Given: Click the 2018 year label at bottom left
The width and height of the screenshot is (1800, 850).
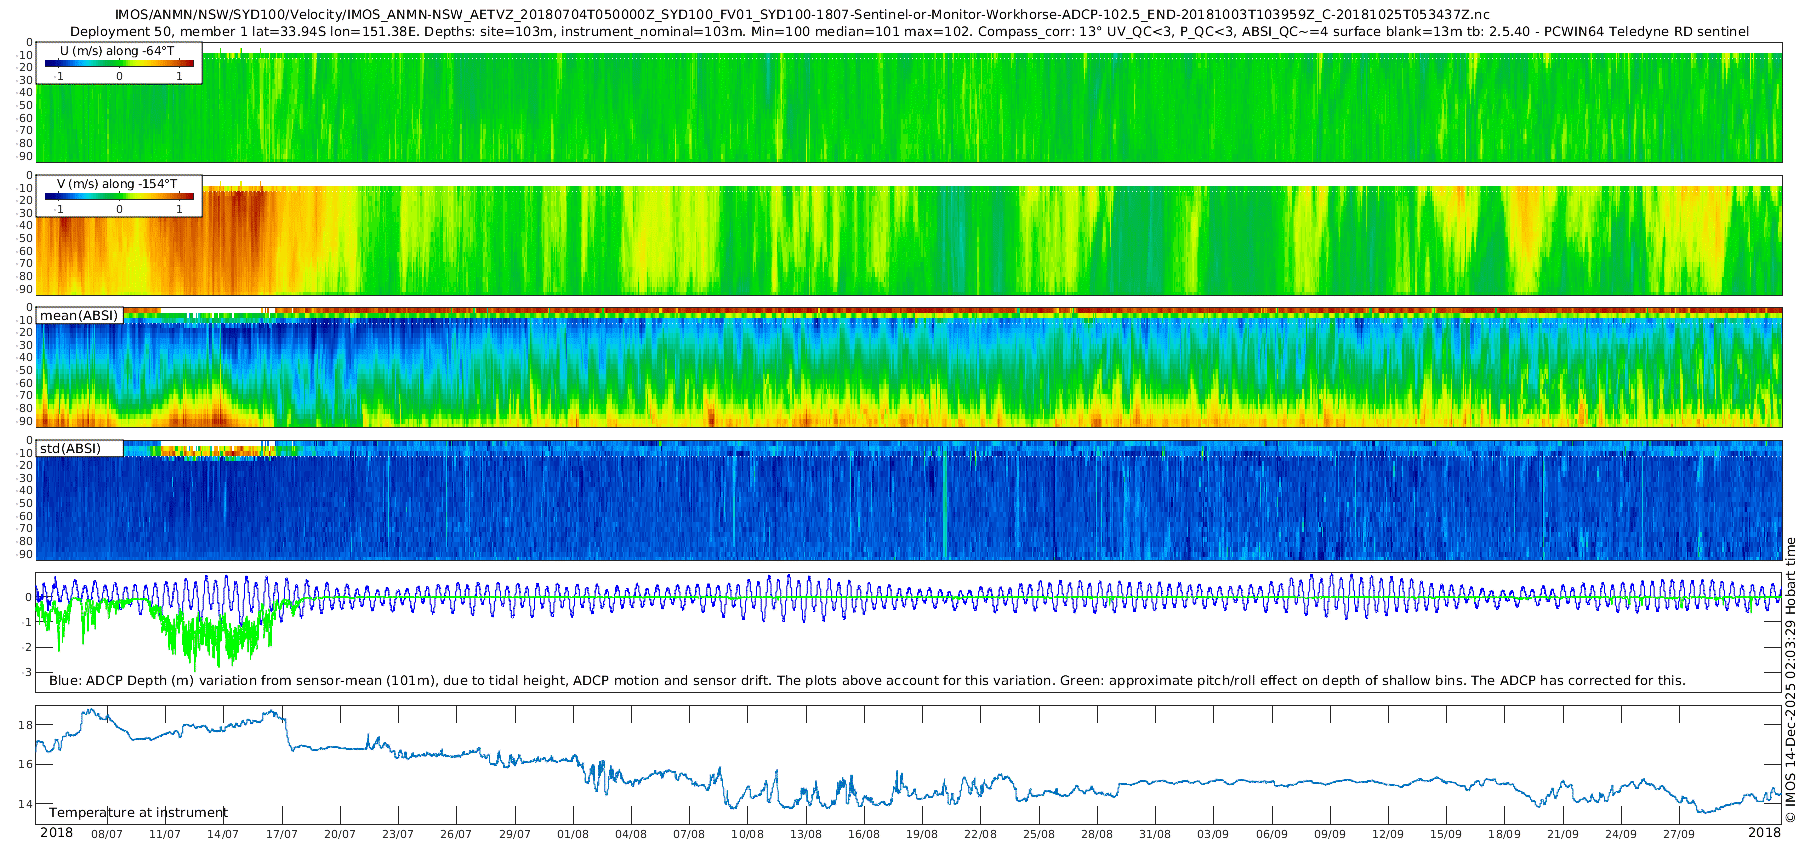Looking at the screenshot, I should click(56, 833).
